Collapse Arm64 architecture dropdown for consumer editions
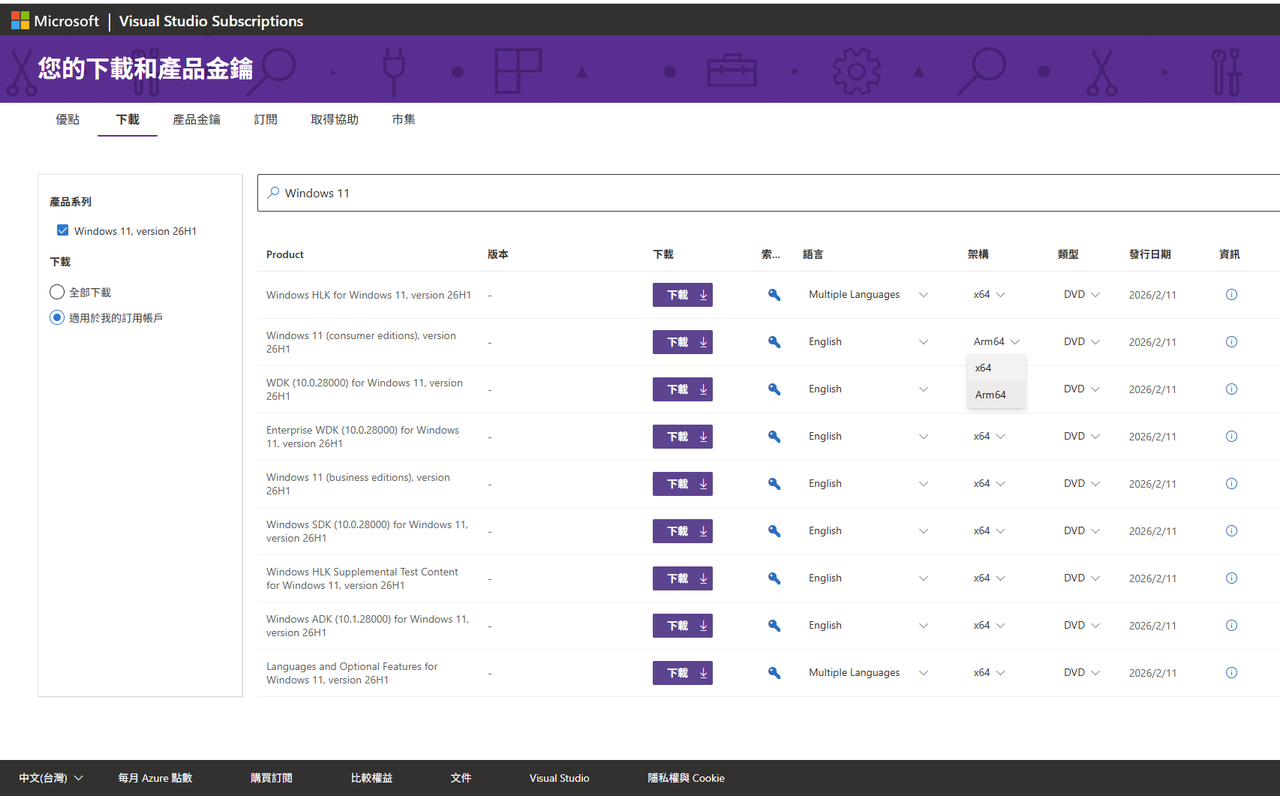1280x796 pixels. coord(996,342)
